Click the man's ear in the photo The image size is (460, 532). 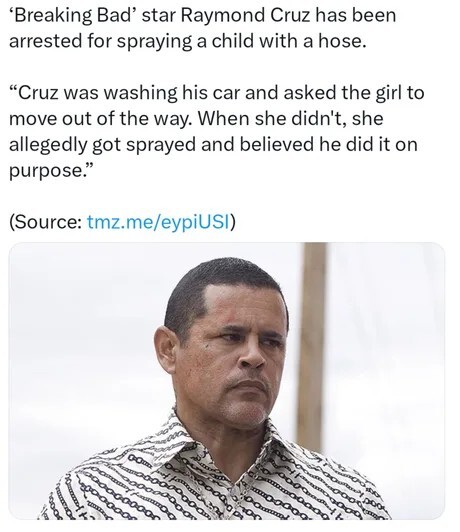tap(166, 349)
